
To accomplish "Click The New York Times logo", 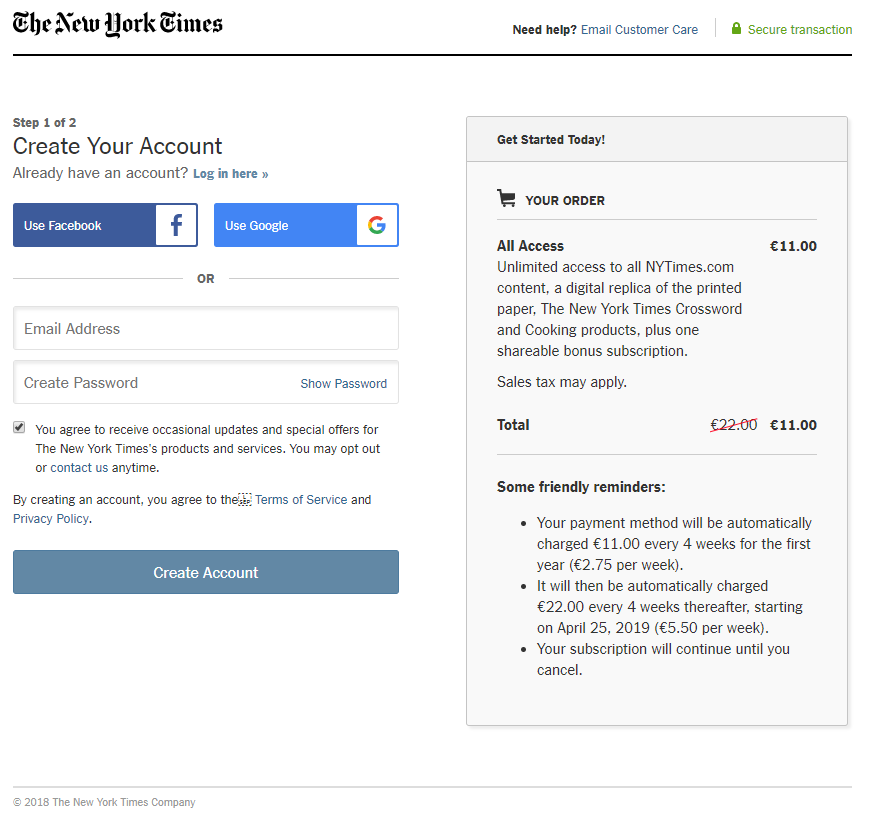I will (118, 24).
